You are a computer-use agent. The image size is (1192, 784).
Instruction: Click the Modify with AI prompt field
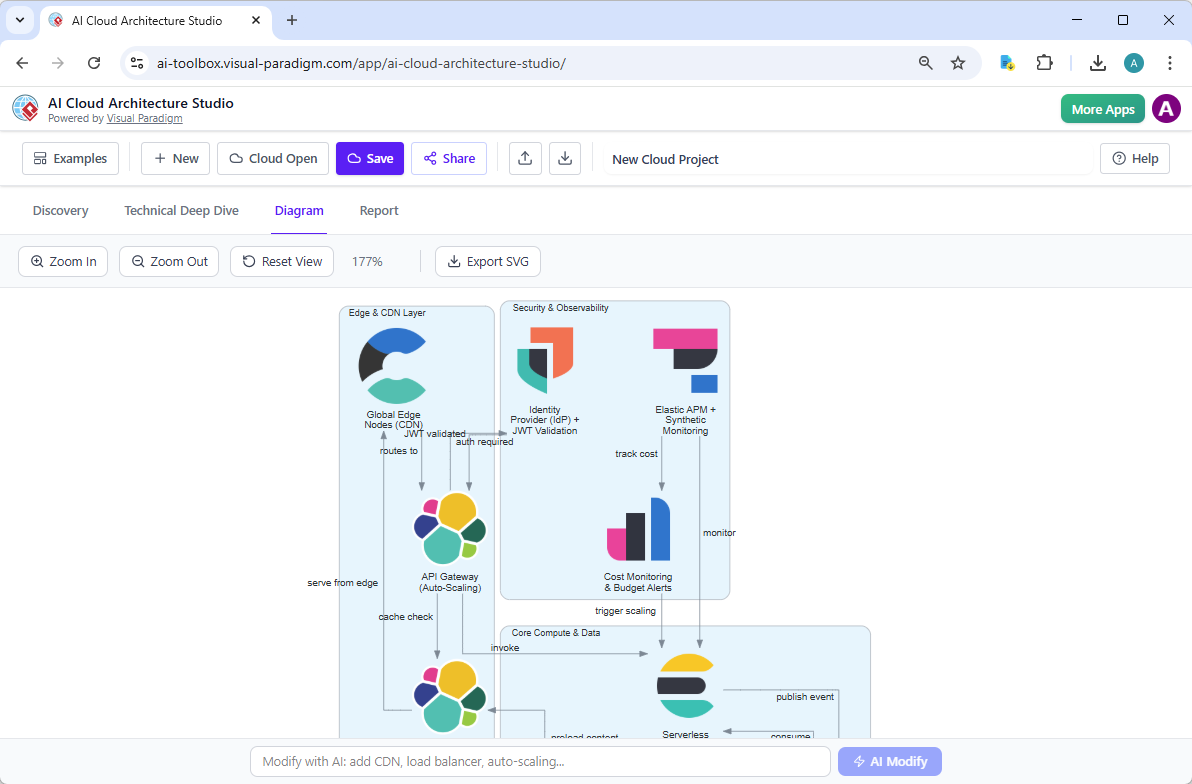point(540,761)
